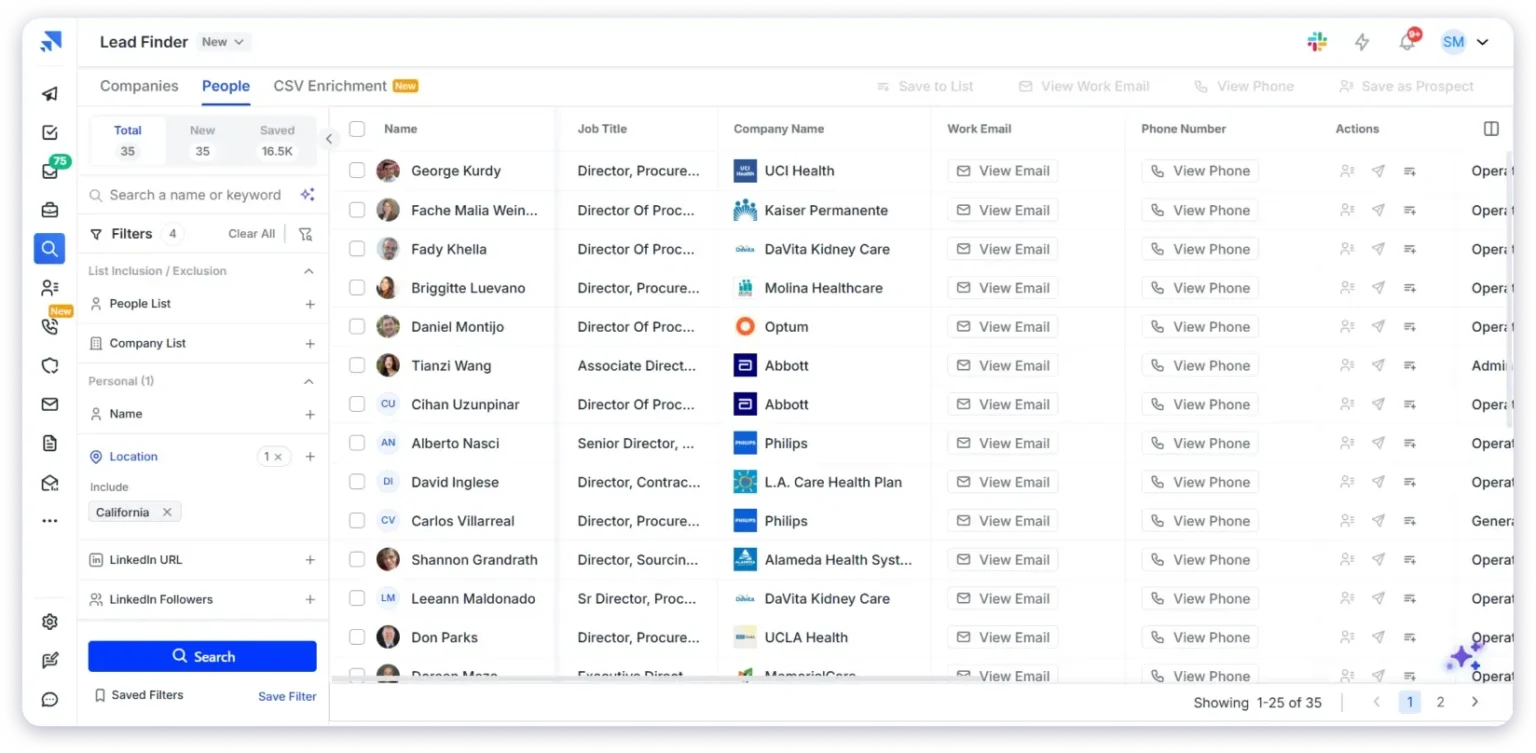Select the magnifier Lead Finder sidebar icon
Image resolution: width=1536 pixels, height=753 pixels.
50,248
